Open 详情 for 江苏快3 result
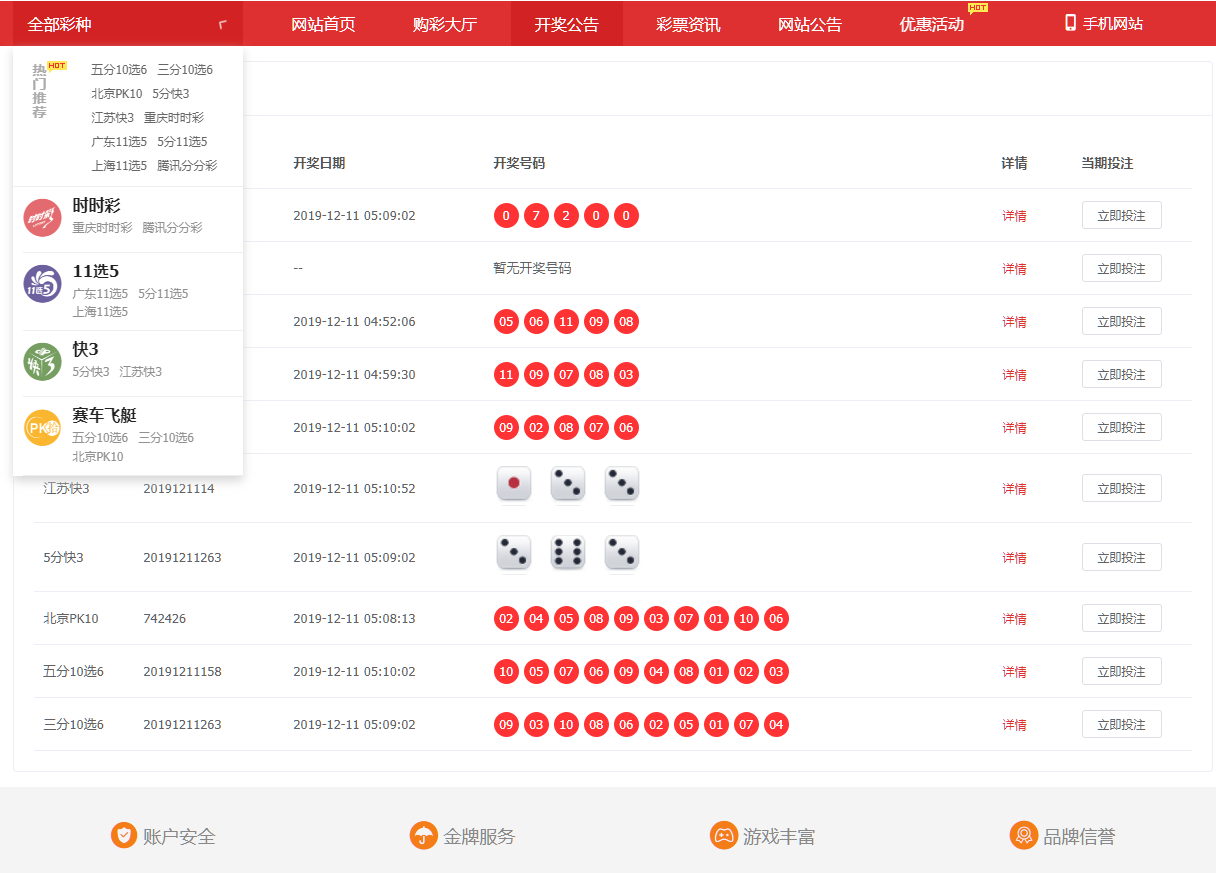 [x=1014, y=488]
